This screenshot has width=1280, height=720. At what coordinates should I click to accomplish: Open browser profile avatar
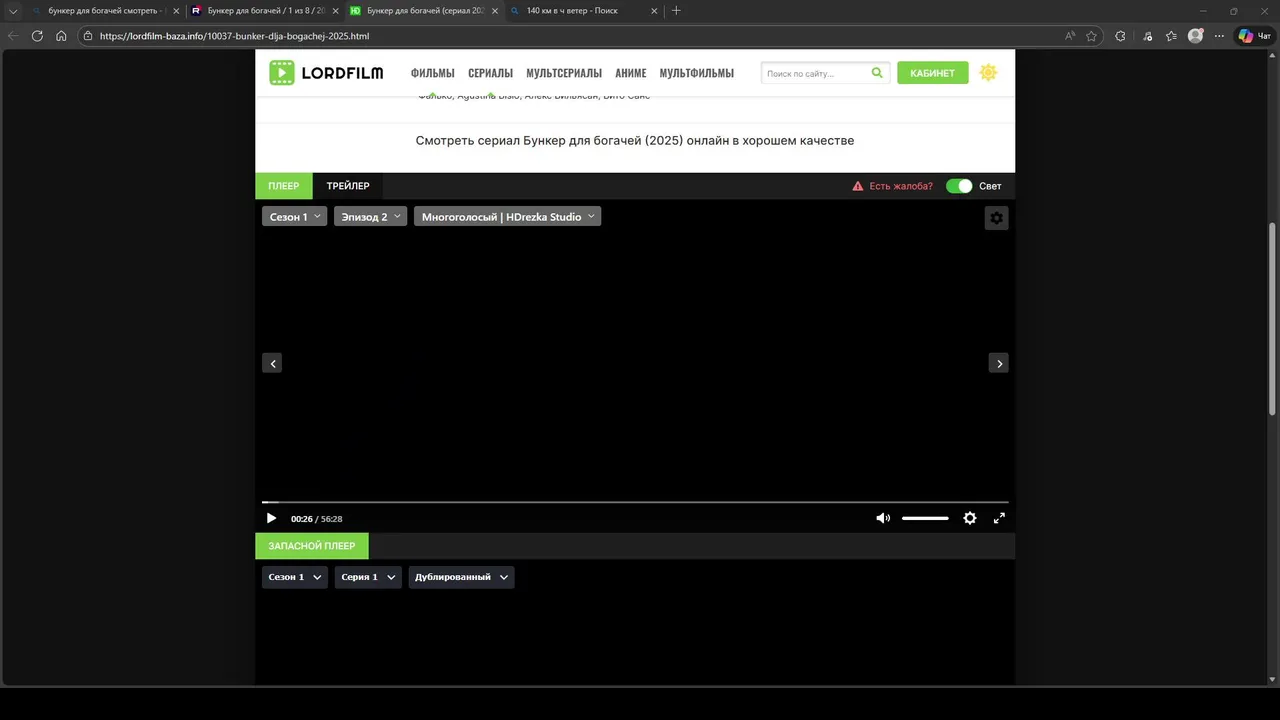1195,36
